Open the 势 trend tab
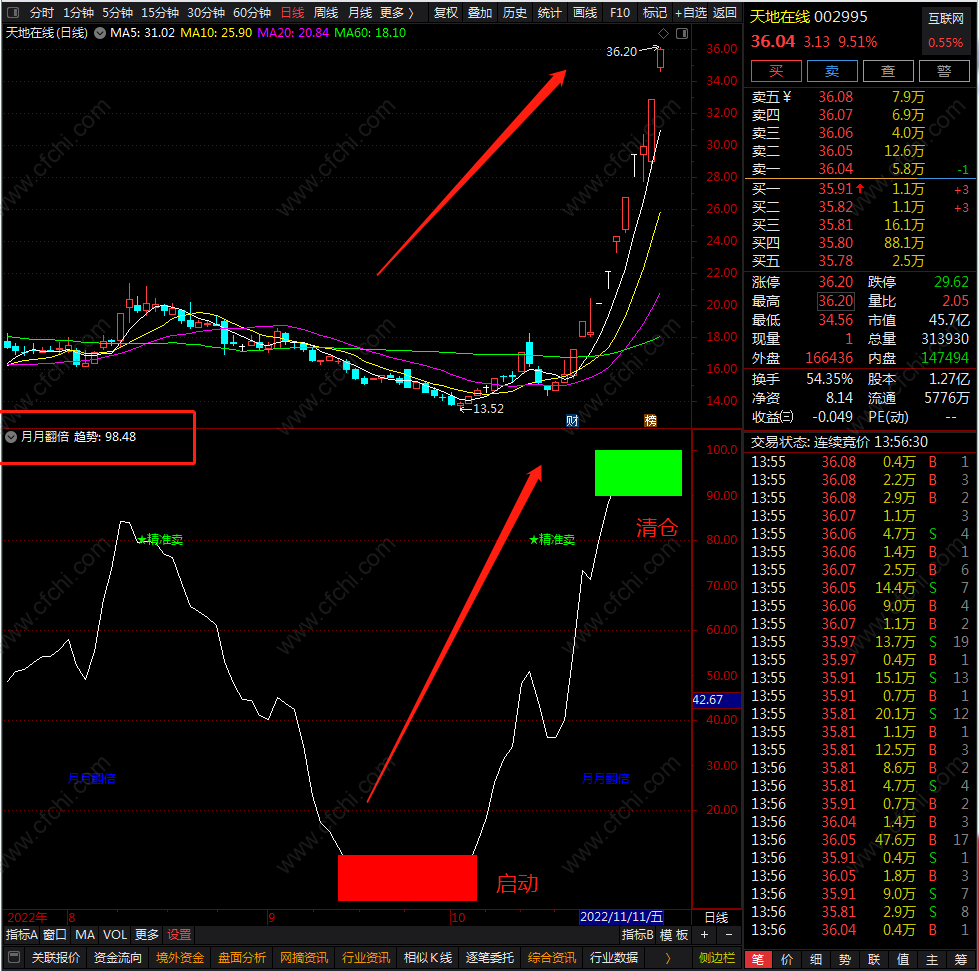The height and width of the screenshot is (971, 979). point(845,959)
